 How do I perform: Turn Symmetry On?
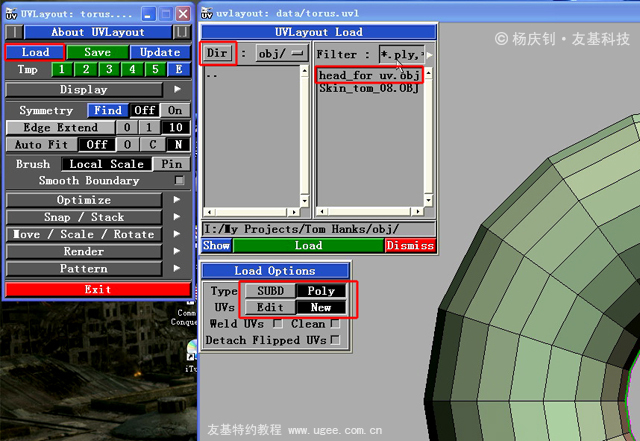click(x=175, y=110)
